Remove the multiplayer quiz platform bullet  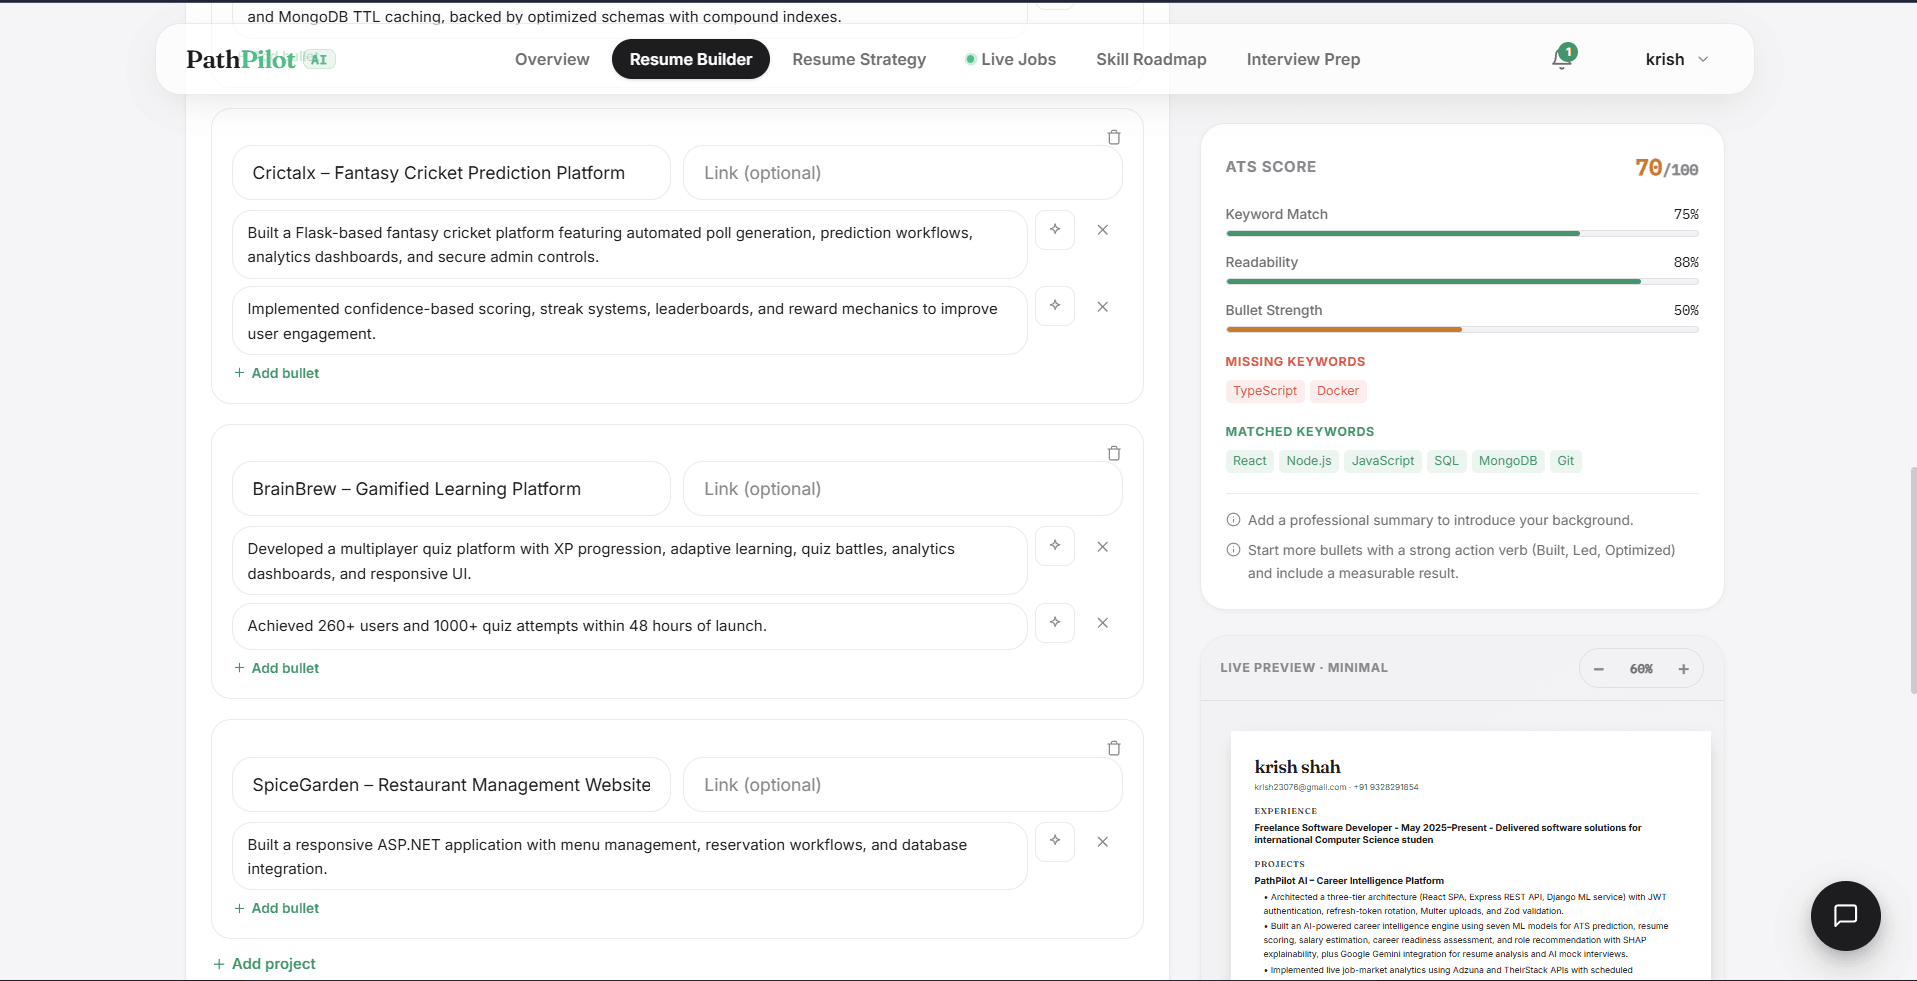[1102, 547]
